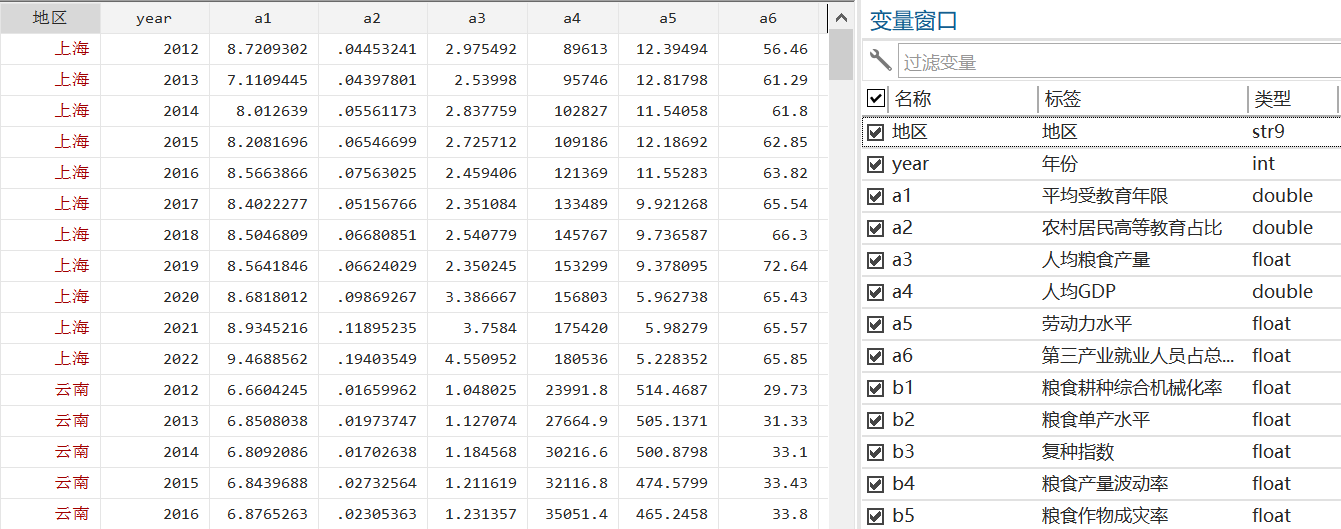
Task: Select the year column header in the data grid
Action: (x=154, y=18)
